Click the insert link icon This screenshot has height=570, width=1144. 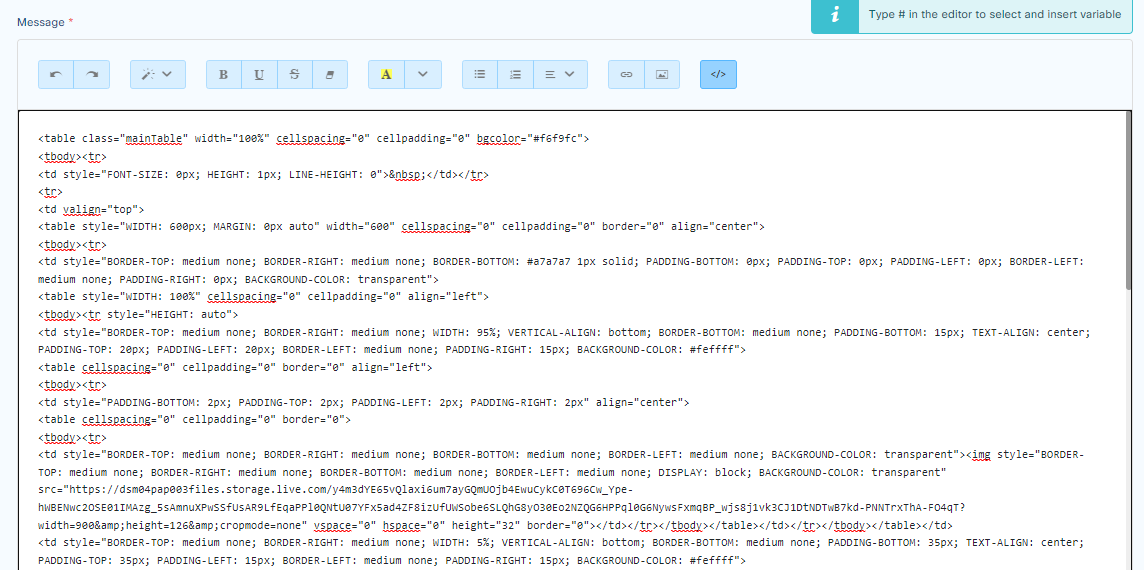(626, 74)
